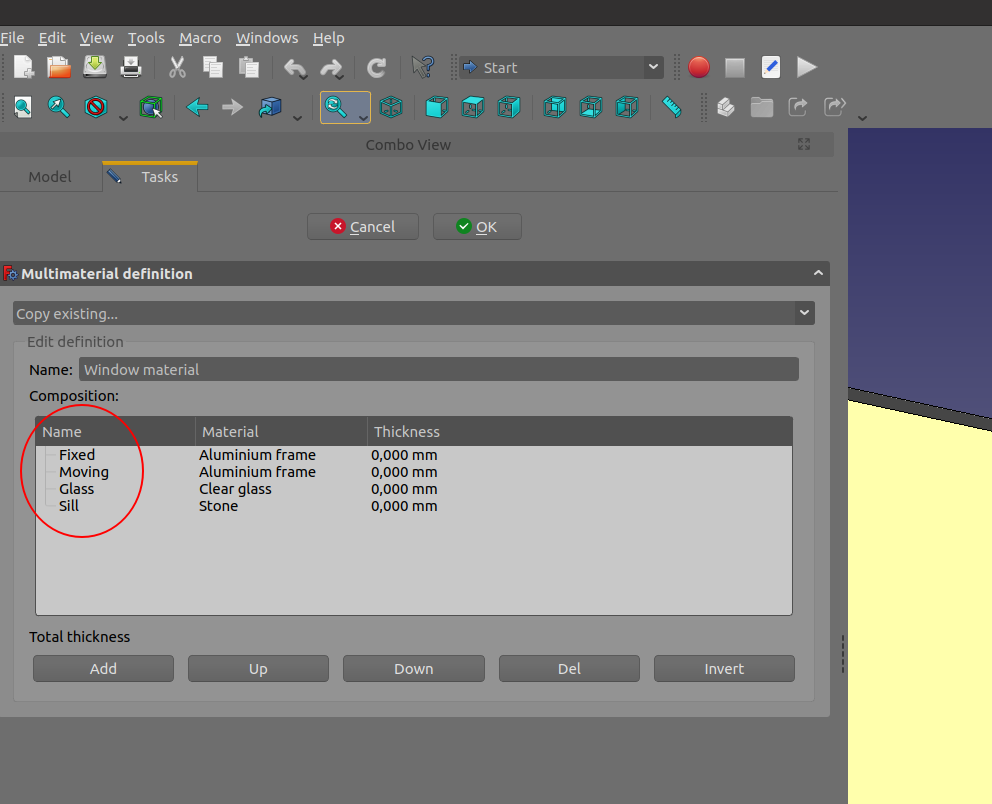Click the Refresh icon in the toolbar
992x804 pixels.
pyautogui.click(x=377, y=68)
